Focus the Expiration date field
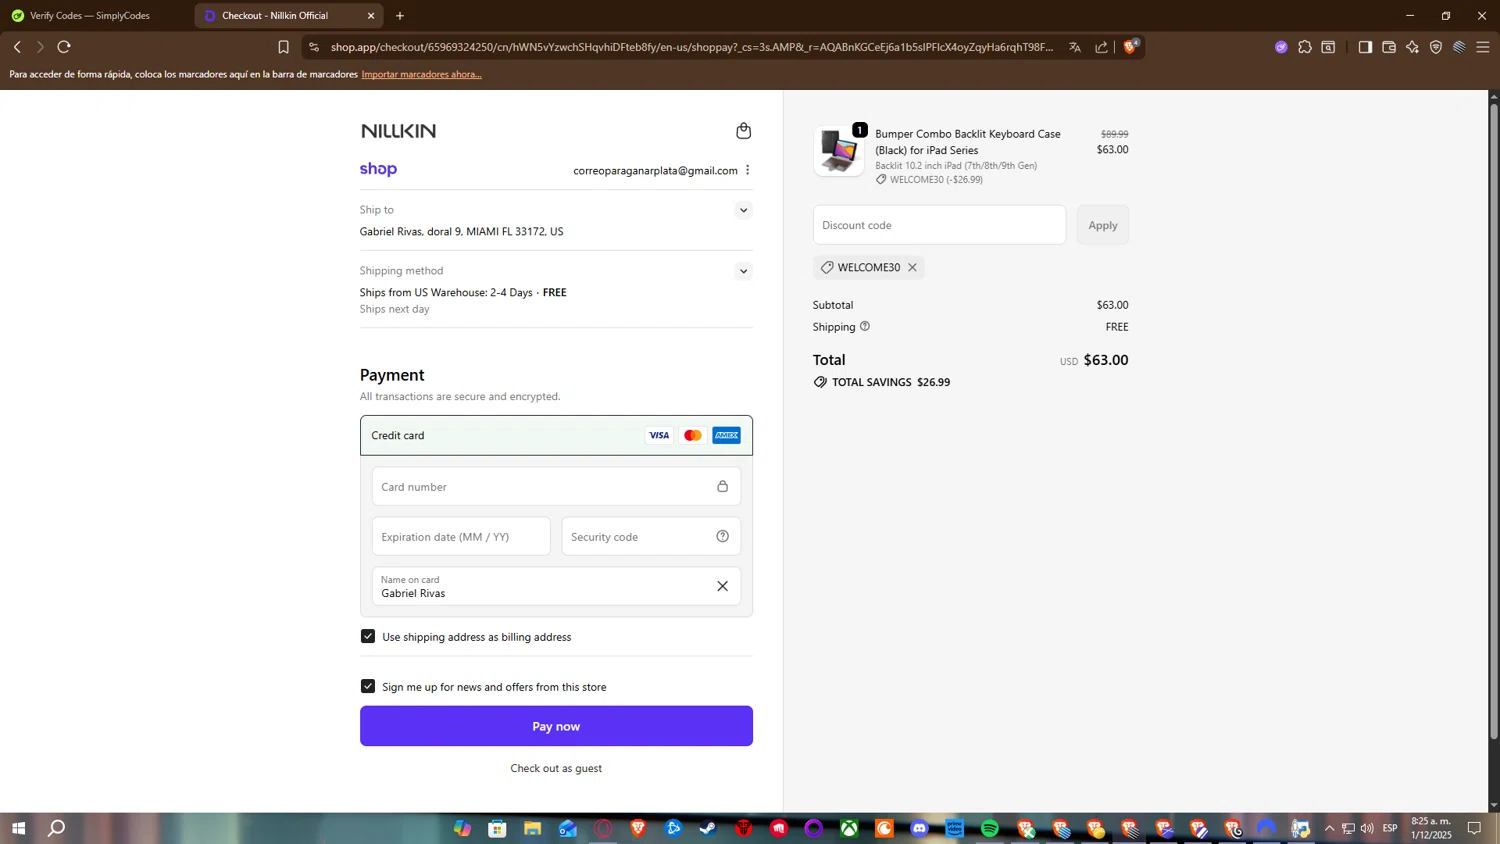This screenshot has height=844, width=1500. (x=461, y=537)
